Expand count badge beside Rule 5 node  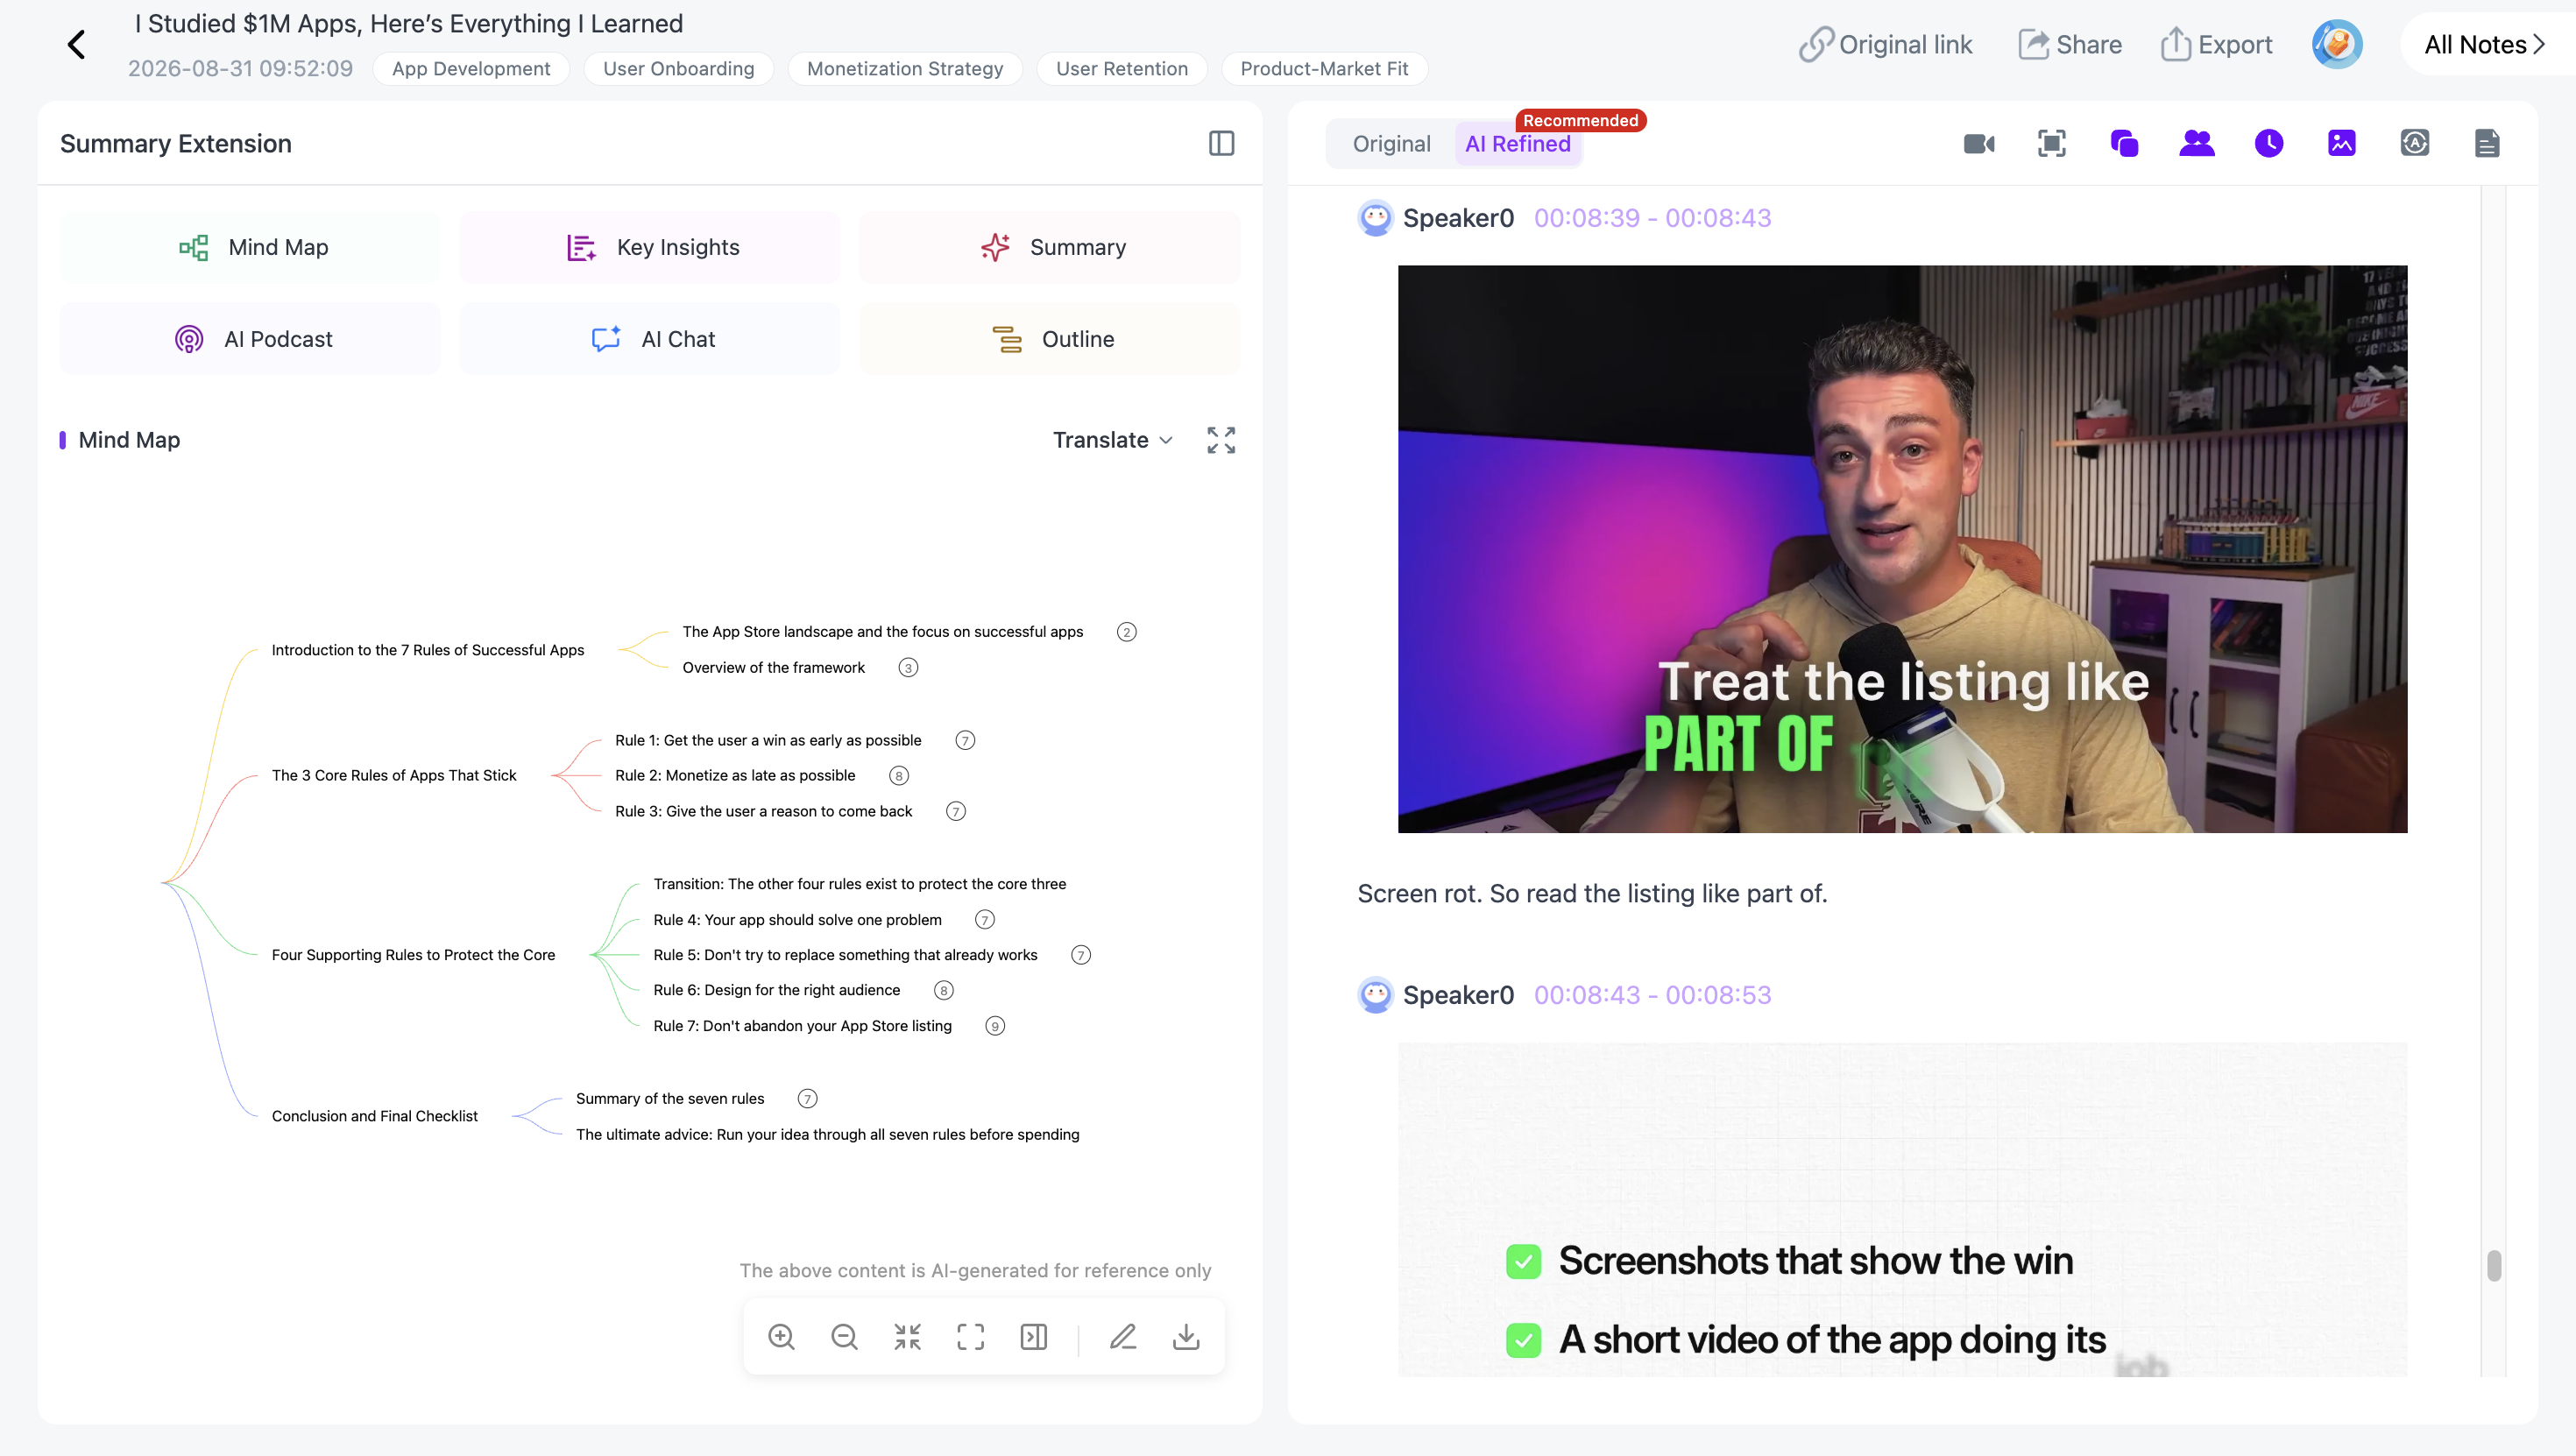(1081, 955)
